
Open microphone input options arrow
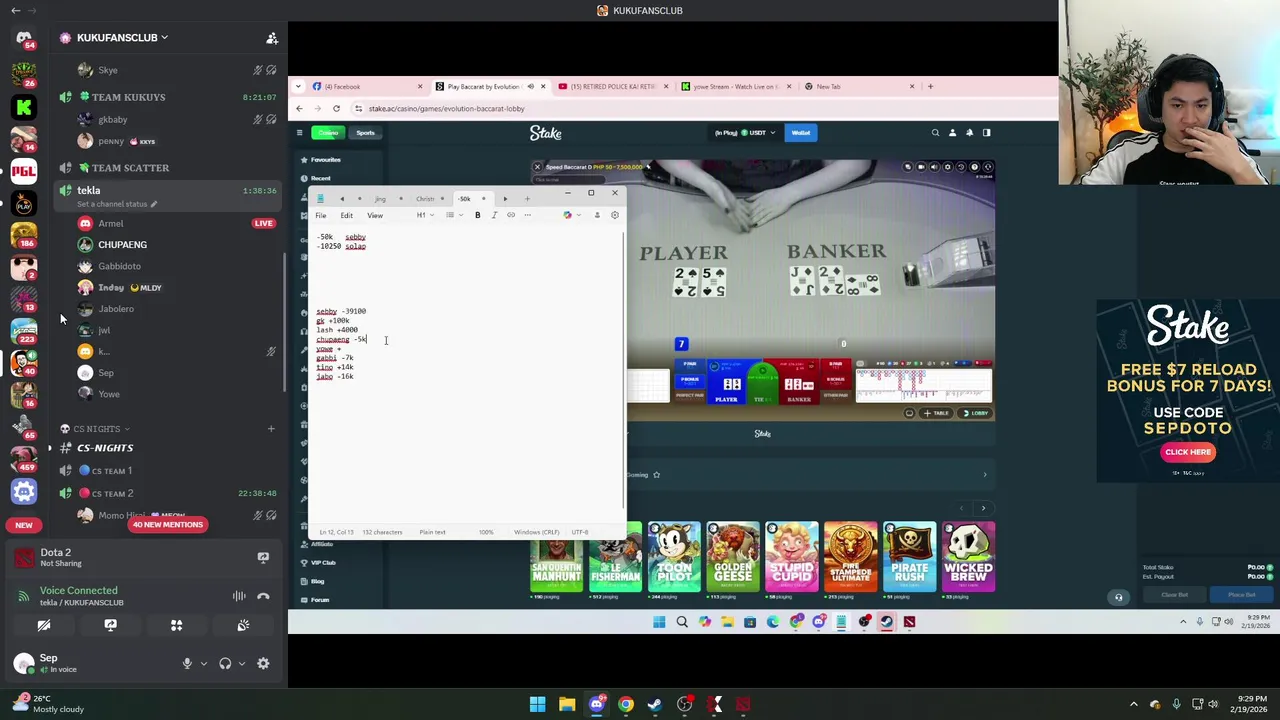203,663
